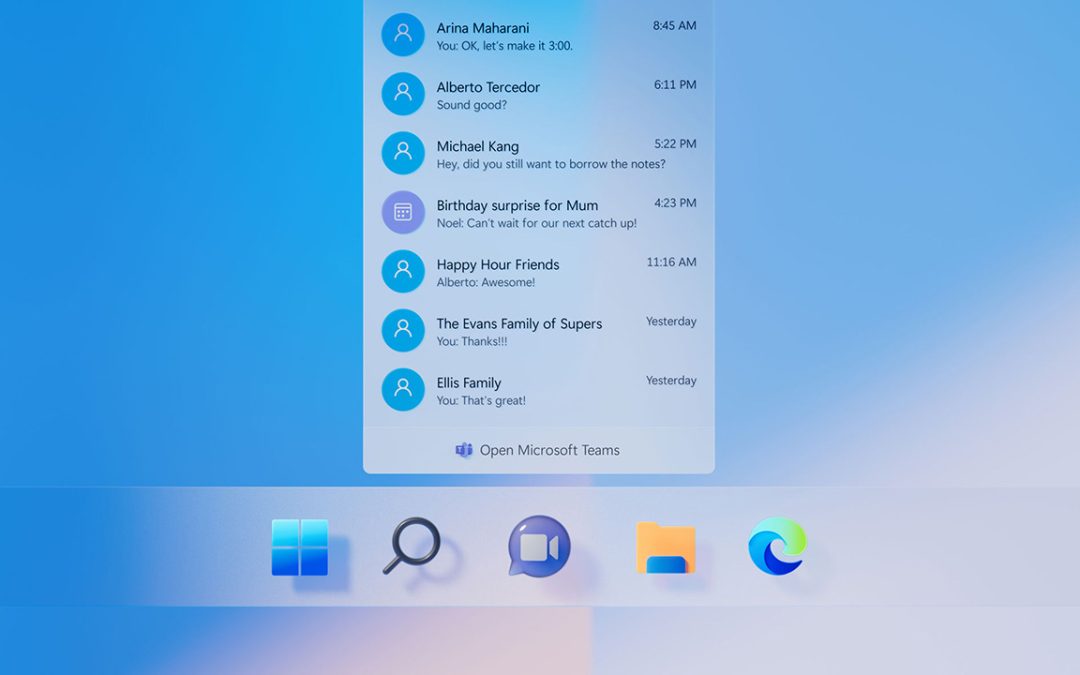Open the Ellis Family group chat
The width and height of the screenshot is (1080, 675).
coord(520,390)
